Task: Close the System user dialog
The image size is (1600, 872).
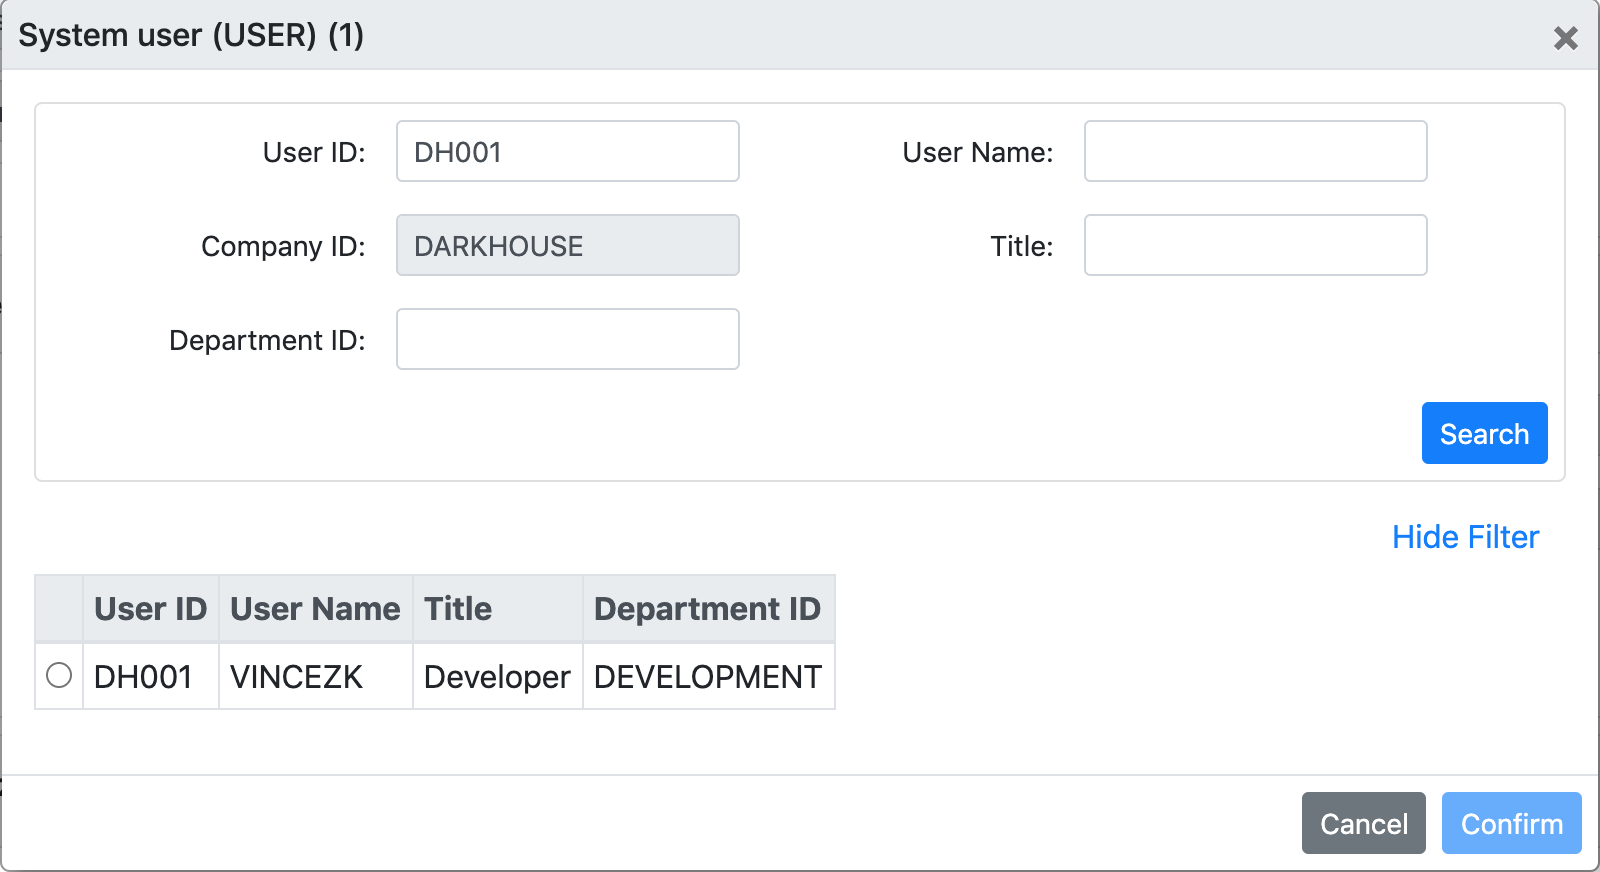Action: [1565, 38]
